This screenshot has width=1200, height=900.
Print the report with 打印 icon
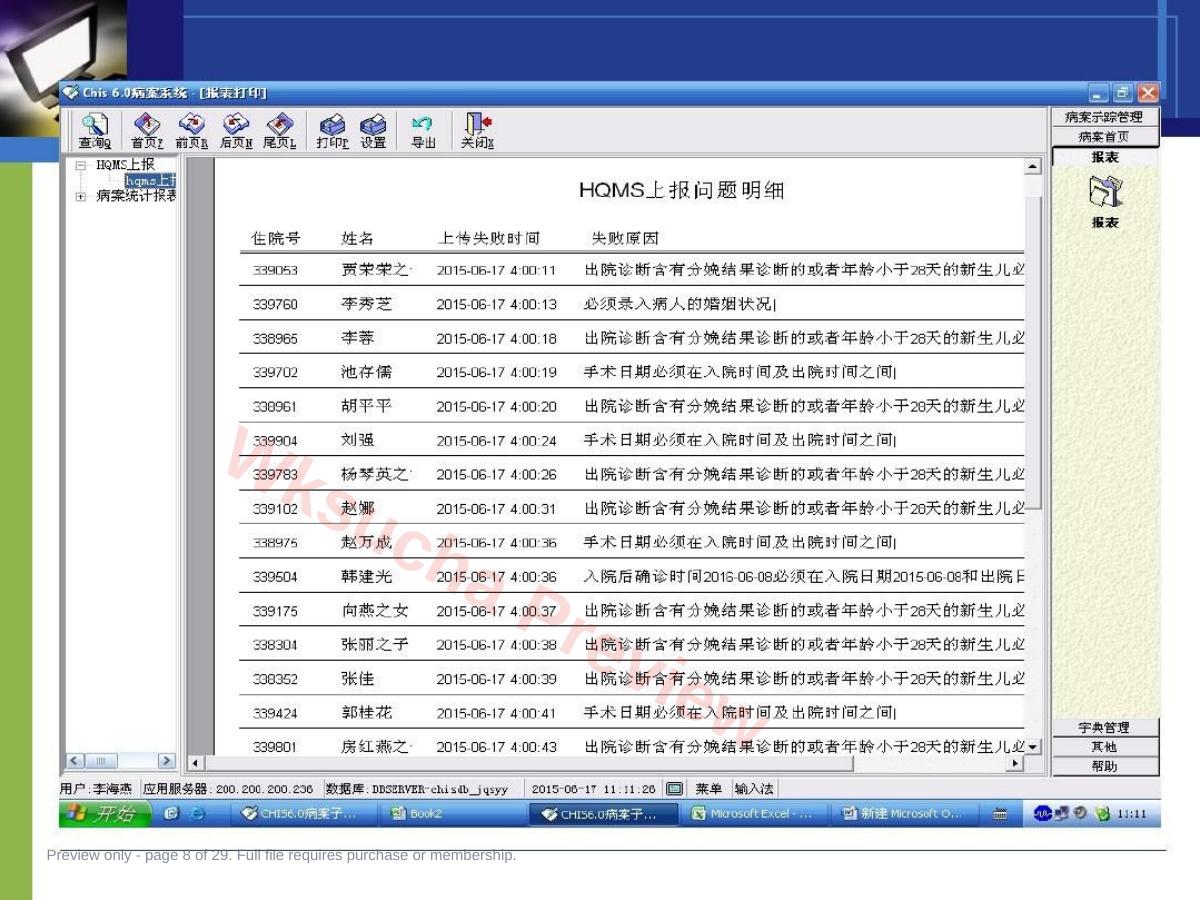[332, 131]
